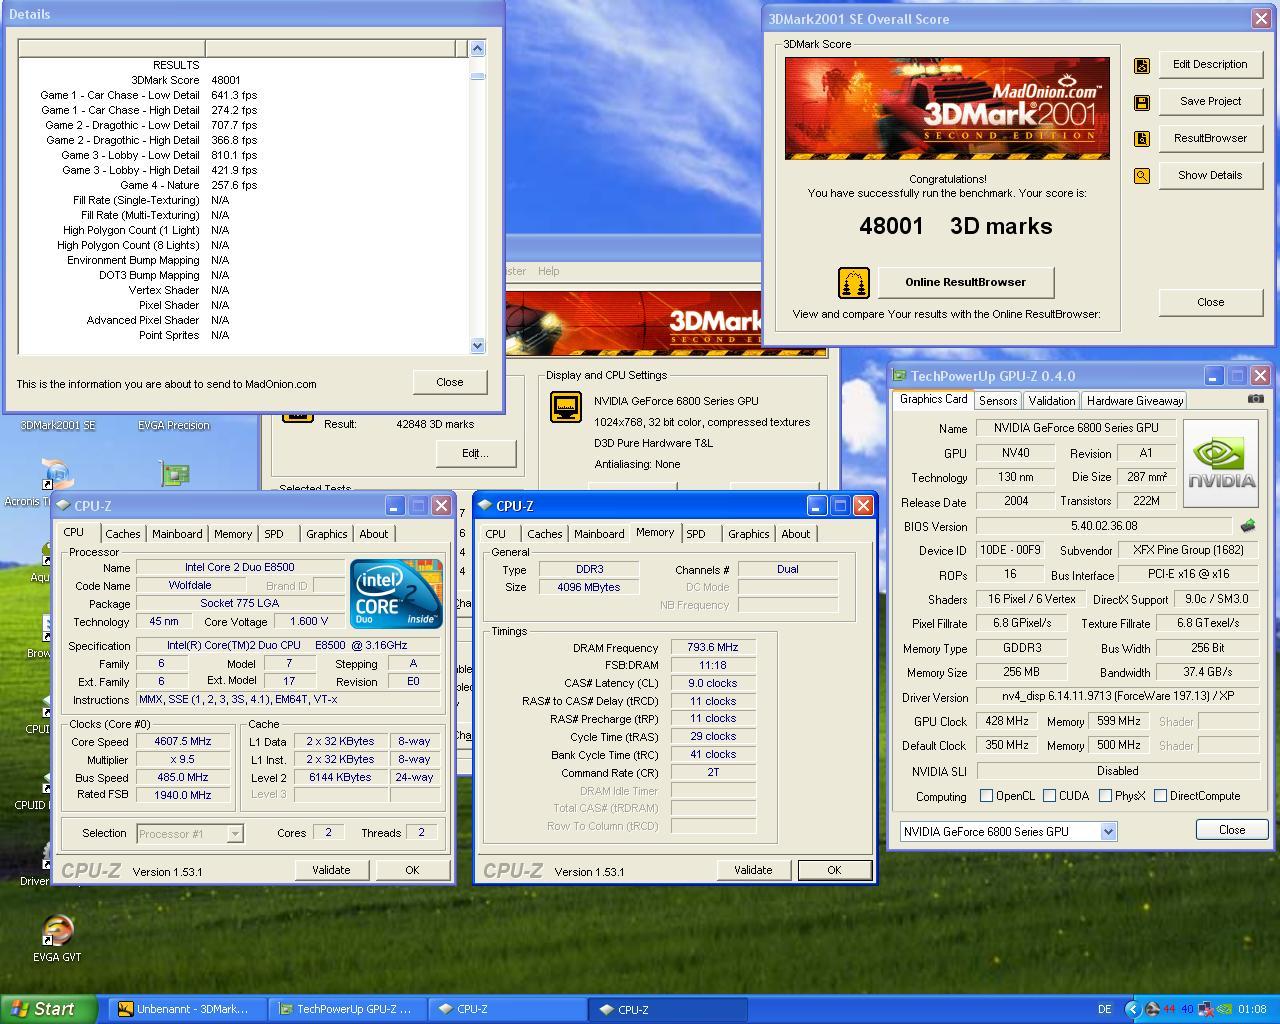Enable the OpenCL checkbox

point(987,796)
